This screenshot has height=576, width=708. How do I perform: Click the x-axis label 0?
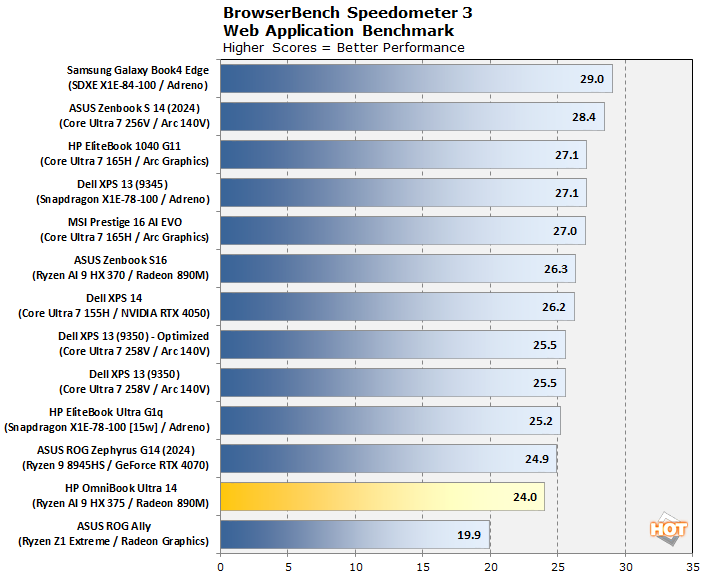[220, 567]
